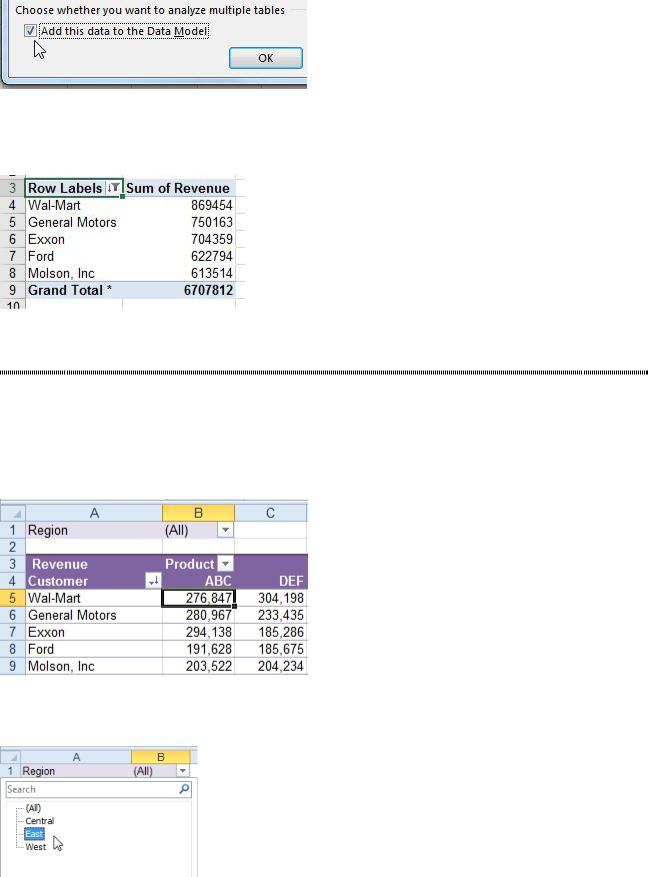
Task: Click the grand total value 6707812
Action: 208,290
